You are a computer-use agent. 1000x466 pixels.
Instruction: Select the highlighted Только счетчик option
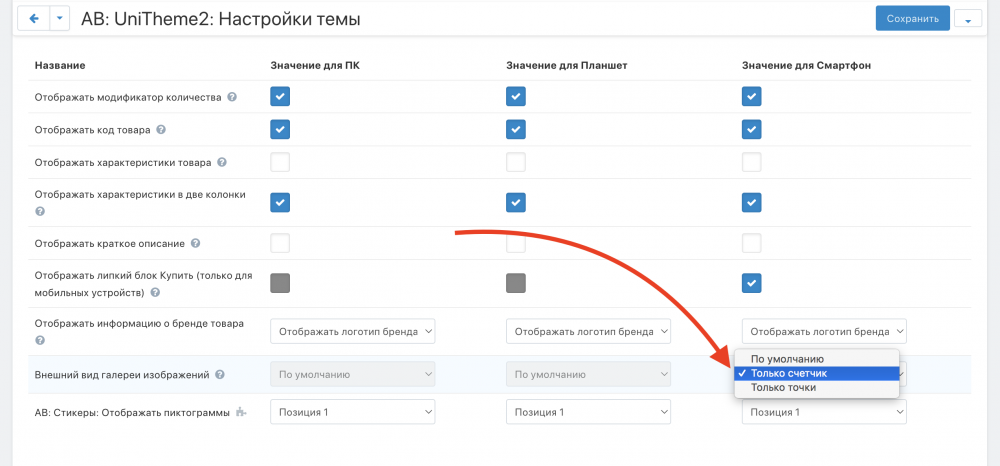coord(789,373)
